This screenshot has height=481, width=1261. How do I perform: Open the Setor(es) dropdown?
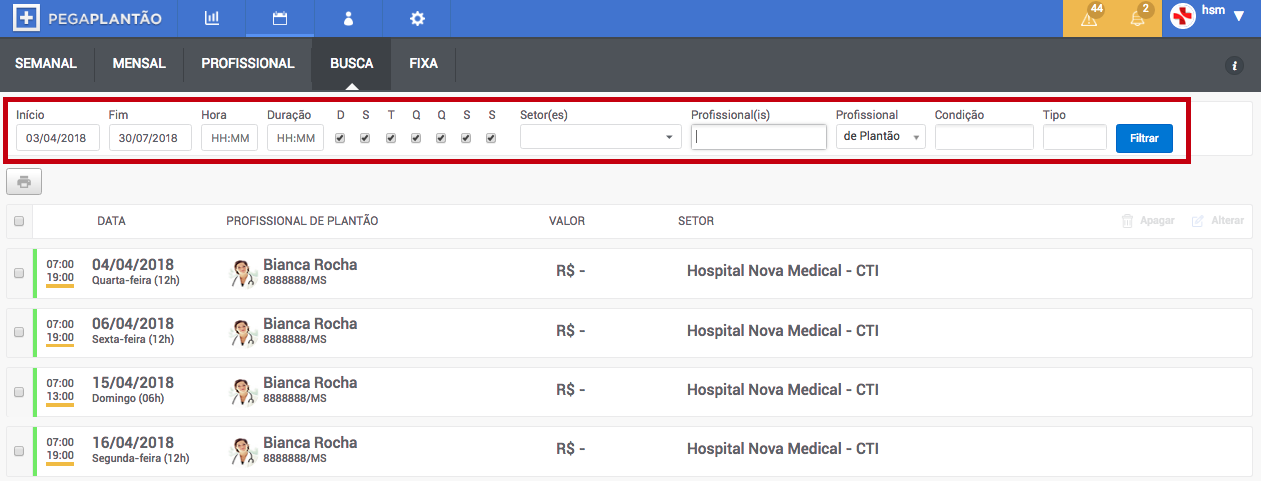601,137
